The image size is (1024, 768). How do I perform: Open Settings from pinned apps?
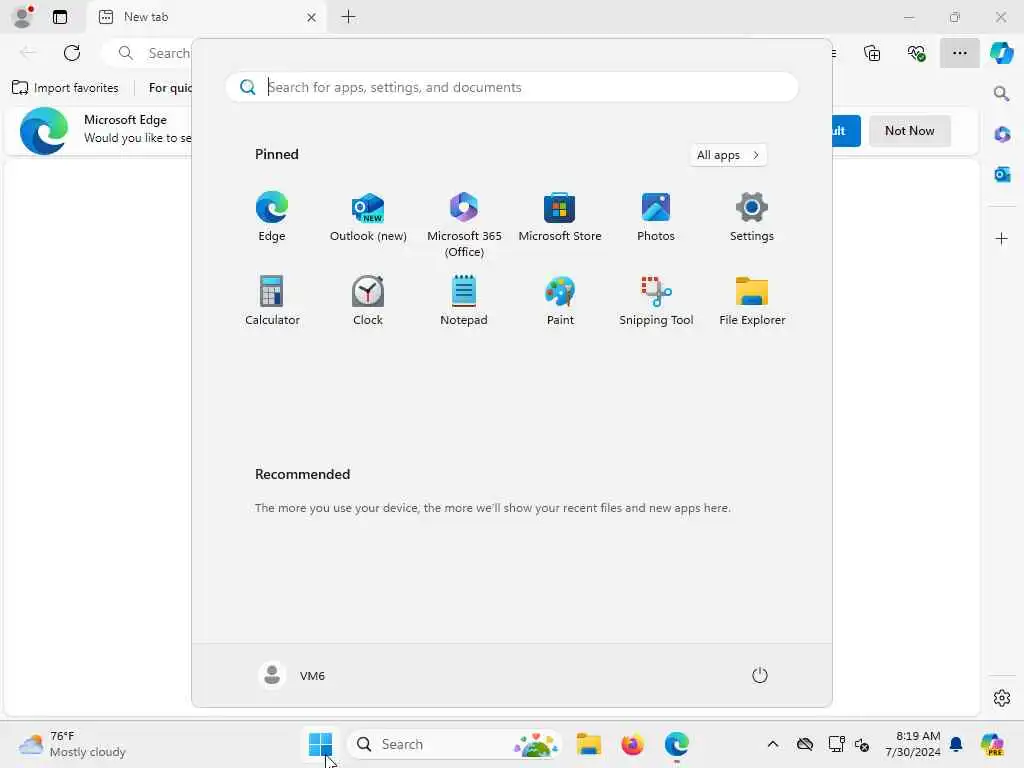(752, 217)
